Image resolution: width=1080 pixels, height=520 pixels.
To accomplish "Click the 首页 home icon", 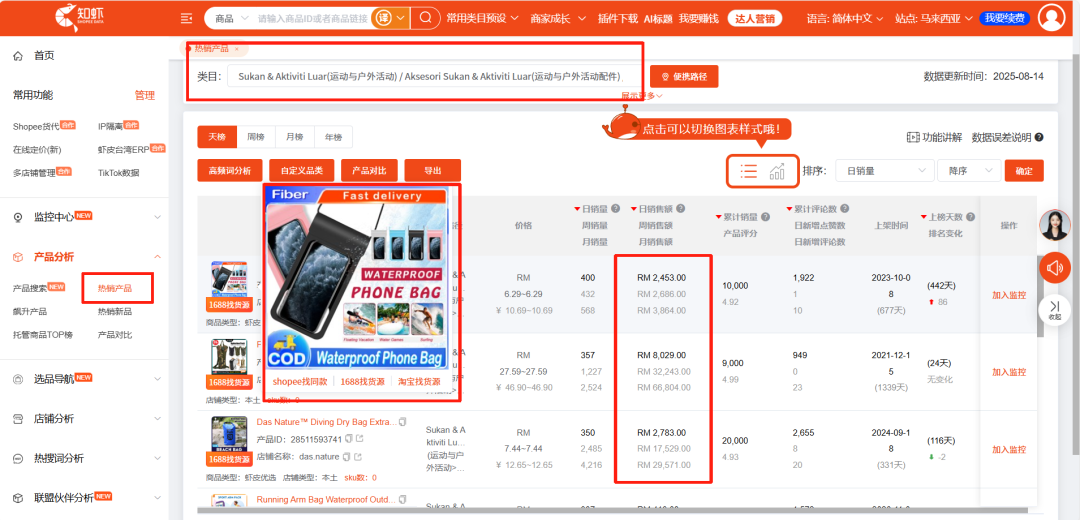I will click(x=18, y=56).
